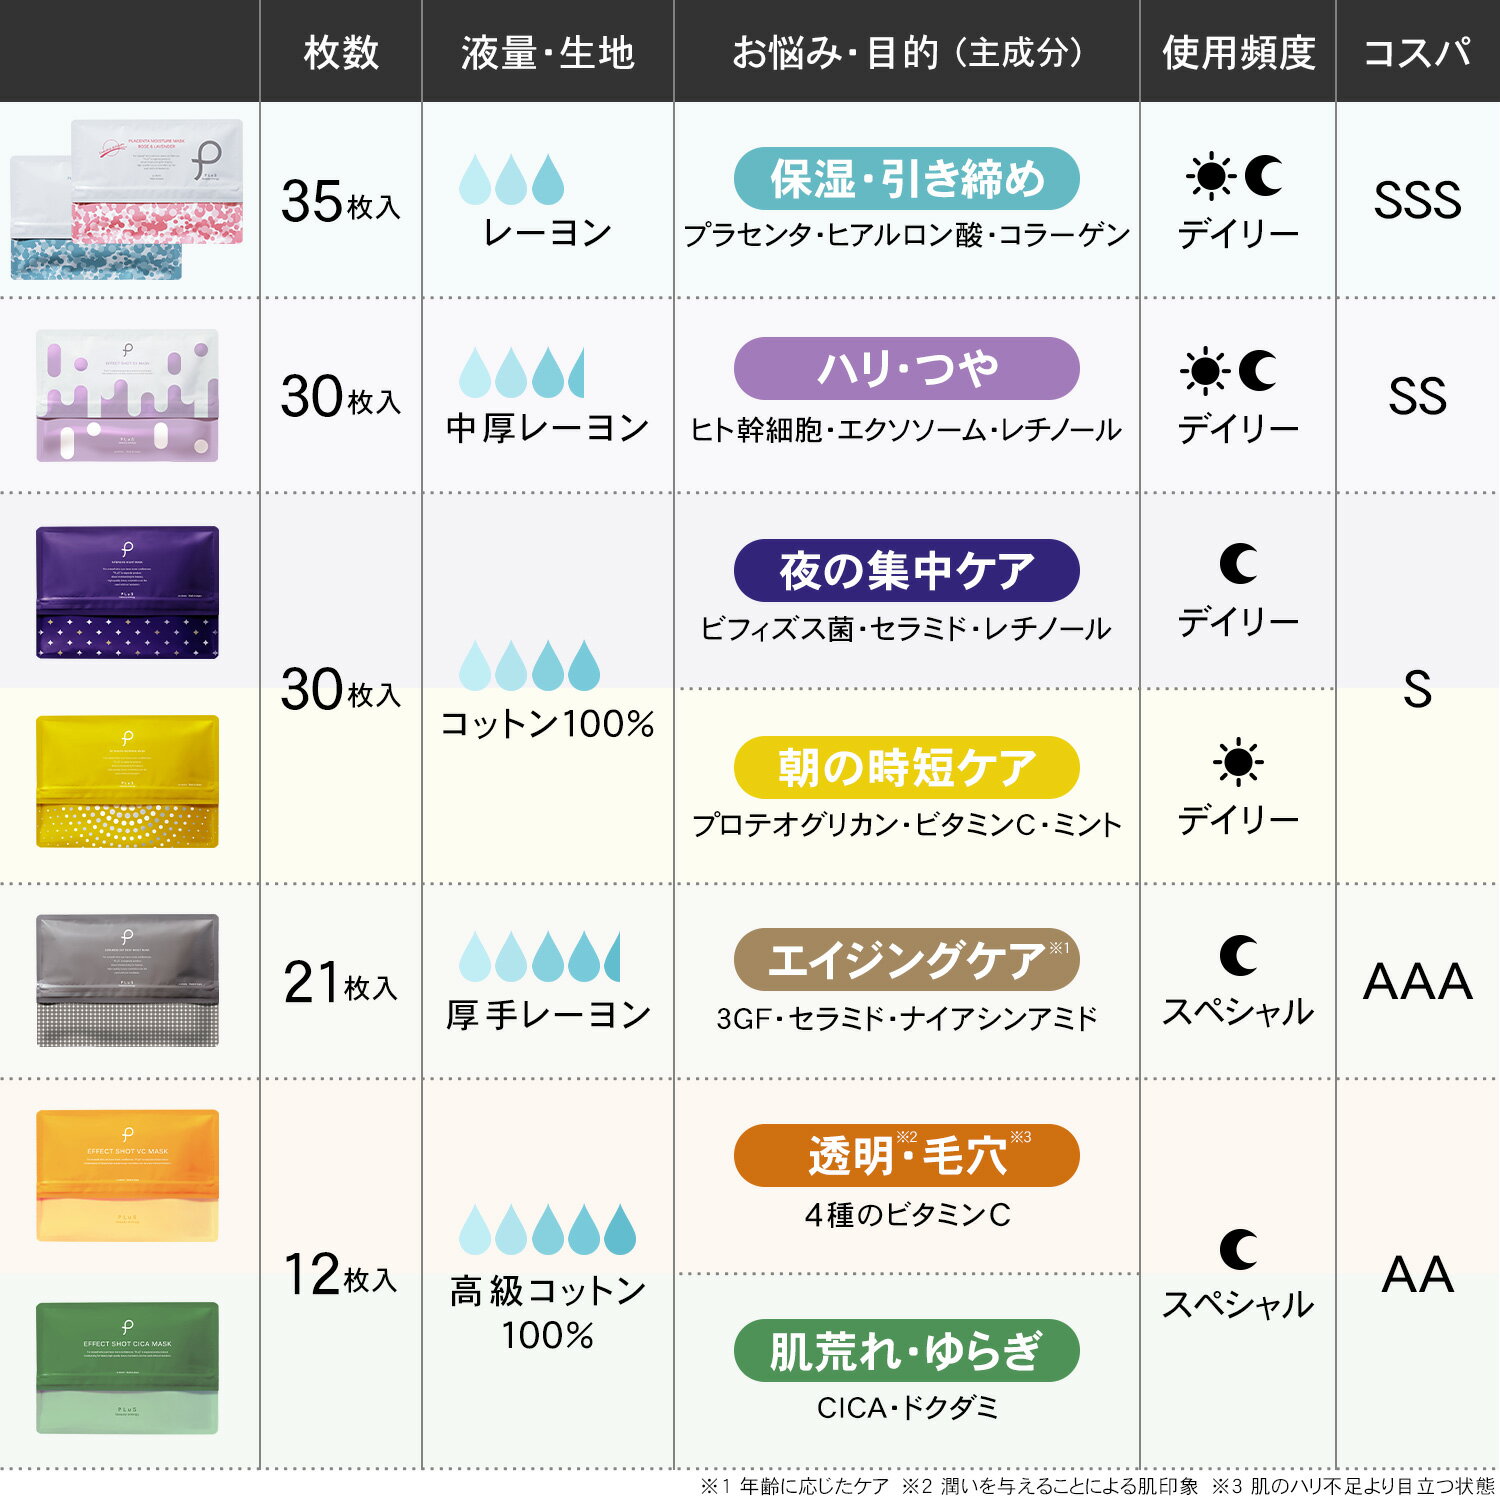Click the orange 透明・毛穴 label
Viewport: 1500px width, 1500px height.
[906, 1156]
